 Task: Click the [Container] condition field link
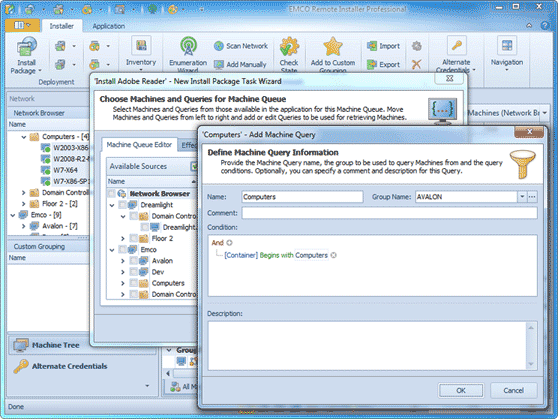click(x=241, y=255)
